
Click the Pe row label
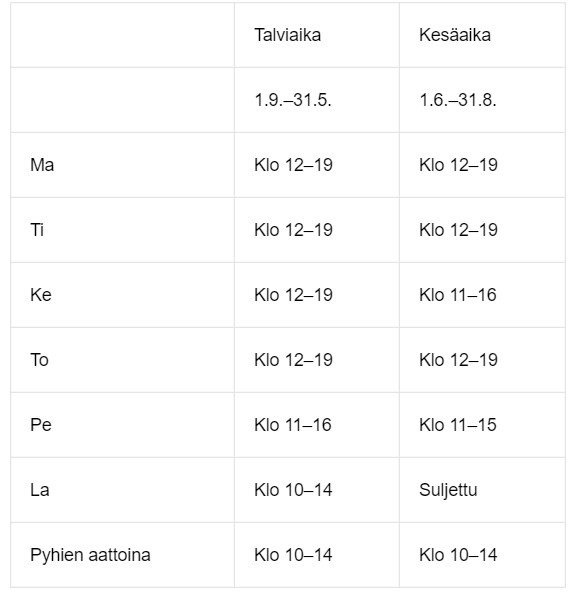coord(41,425)
